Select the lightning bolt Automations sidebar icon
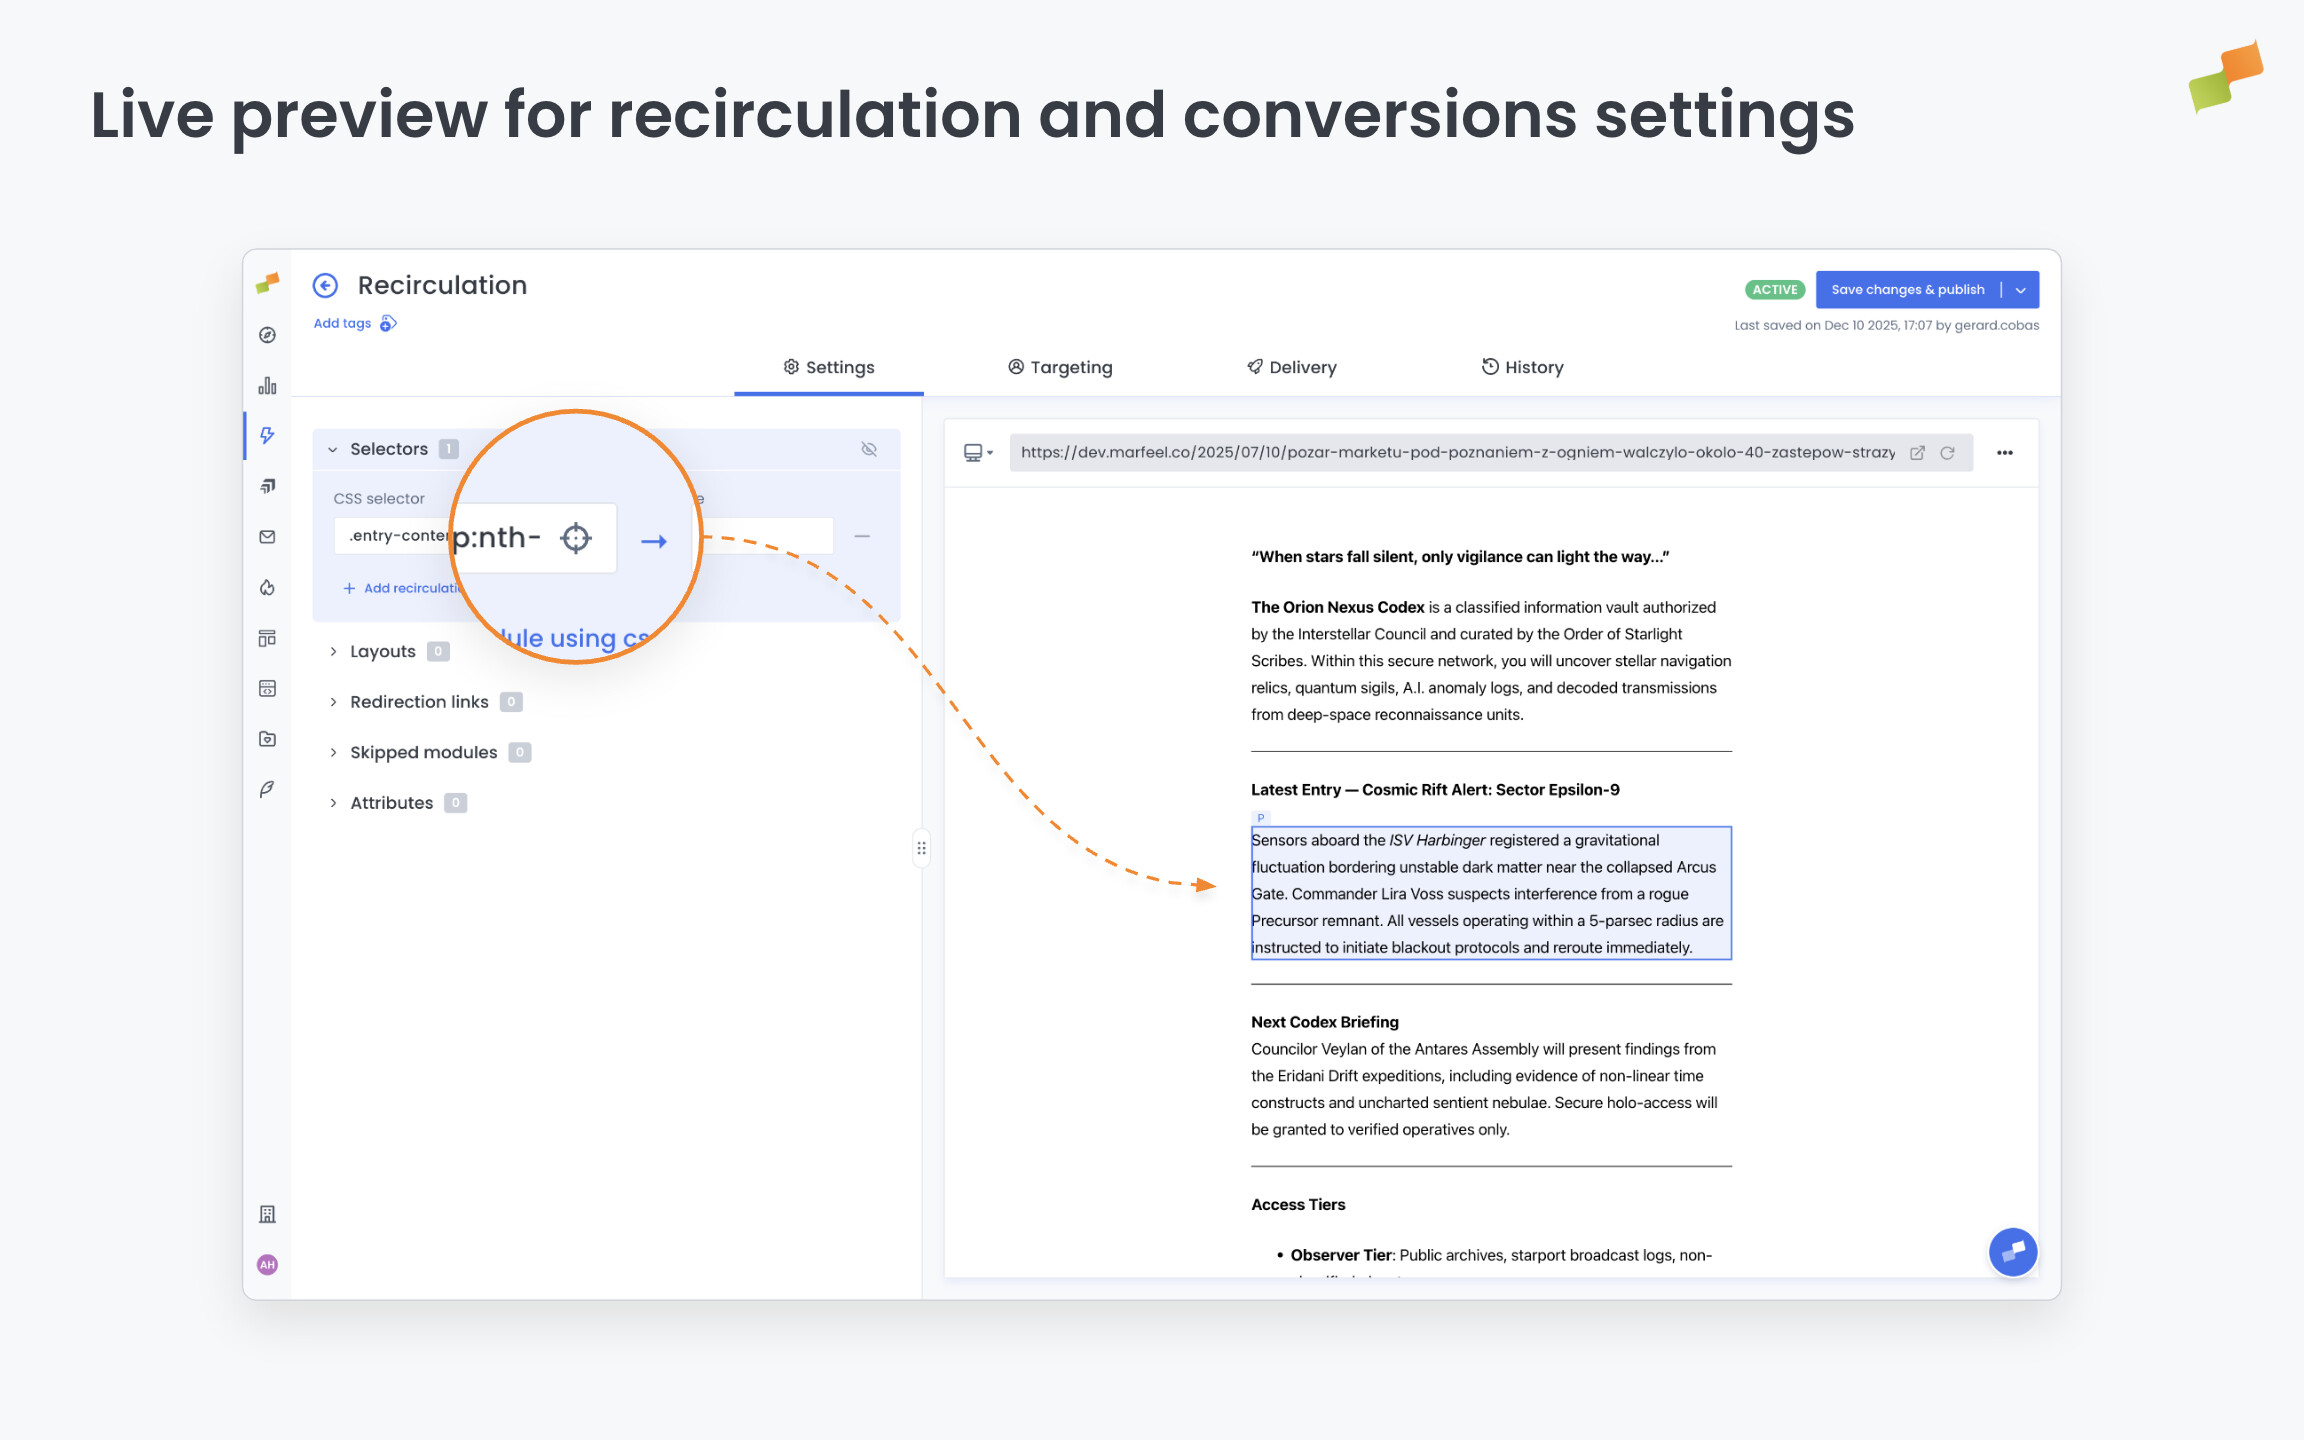The height and width of the screenshot is (1440, 2304). point(267,435)
